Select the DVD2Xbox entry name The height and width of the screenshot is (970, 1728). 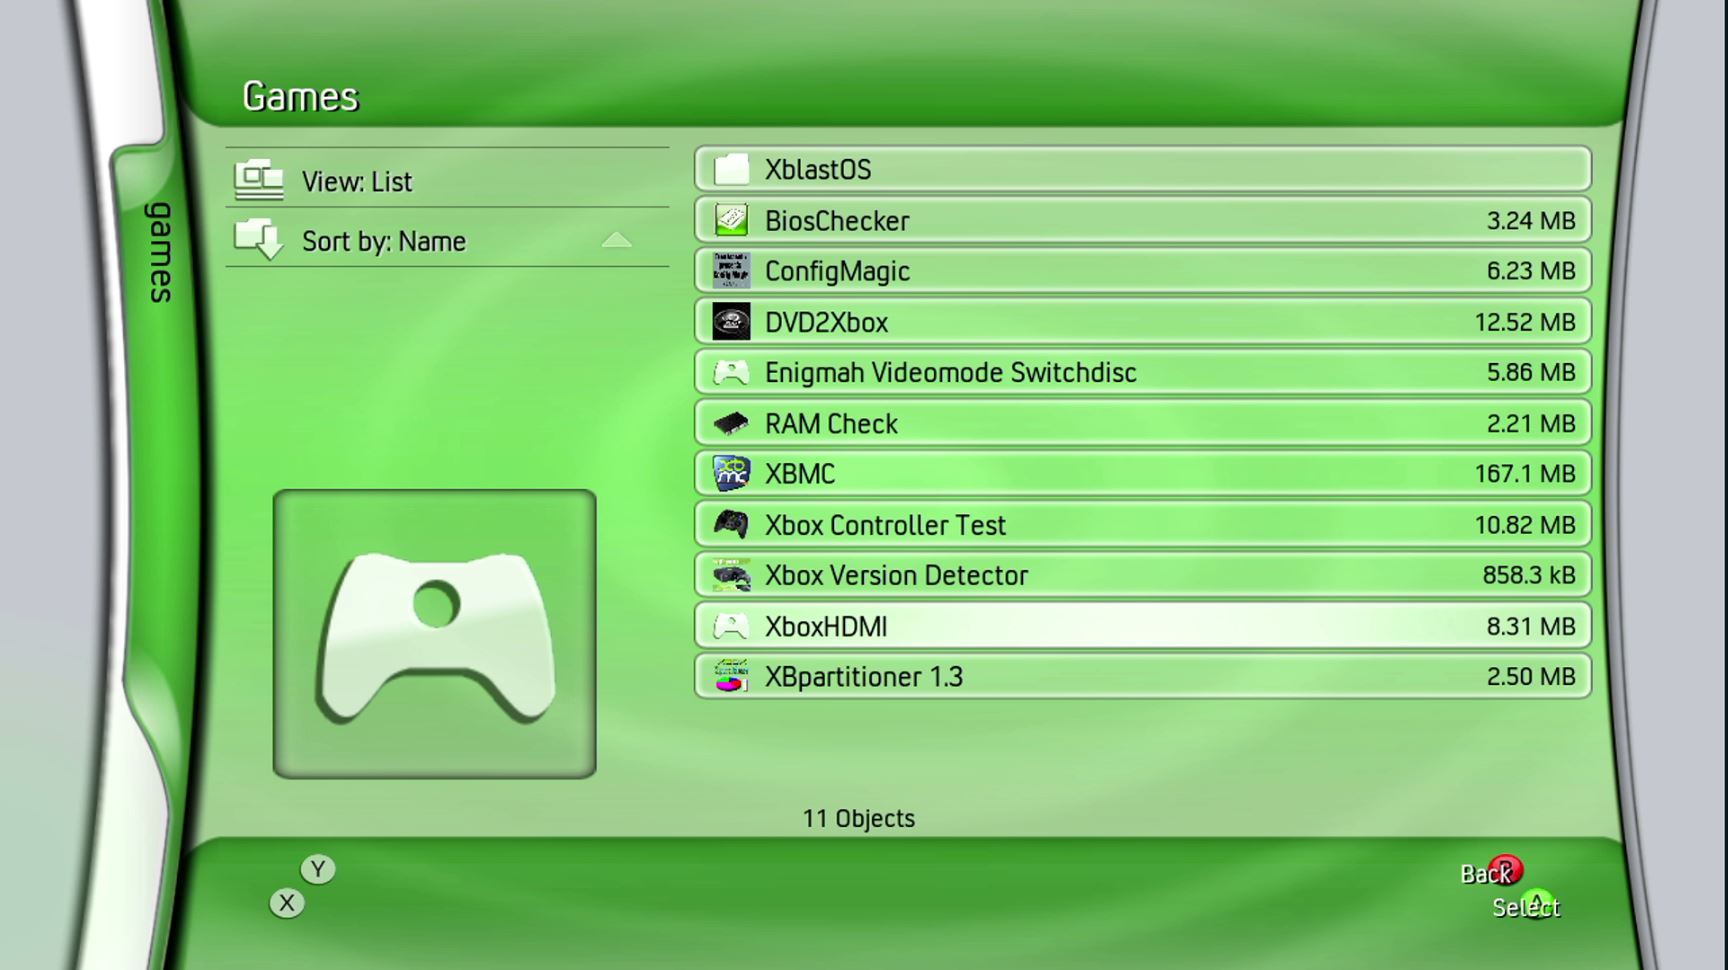tap(826, 323)
